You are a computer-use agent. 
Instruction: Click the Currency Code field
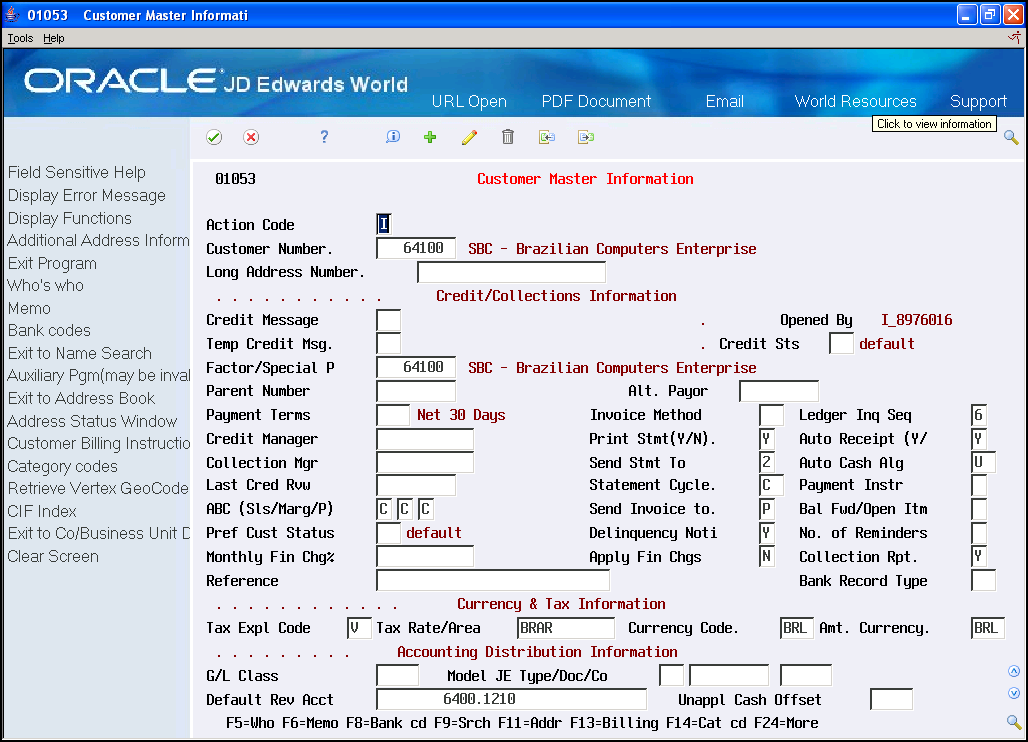click(797, 628)
